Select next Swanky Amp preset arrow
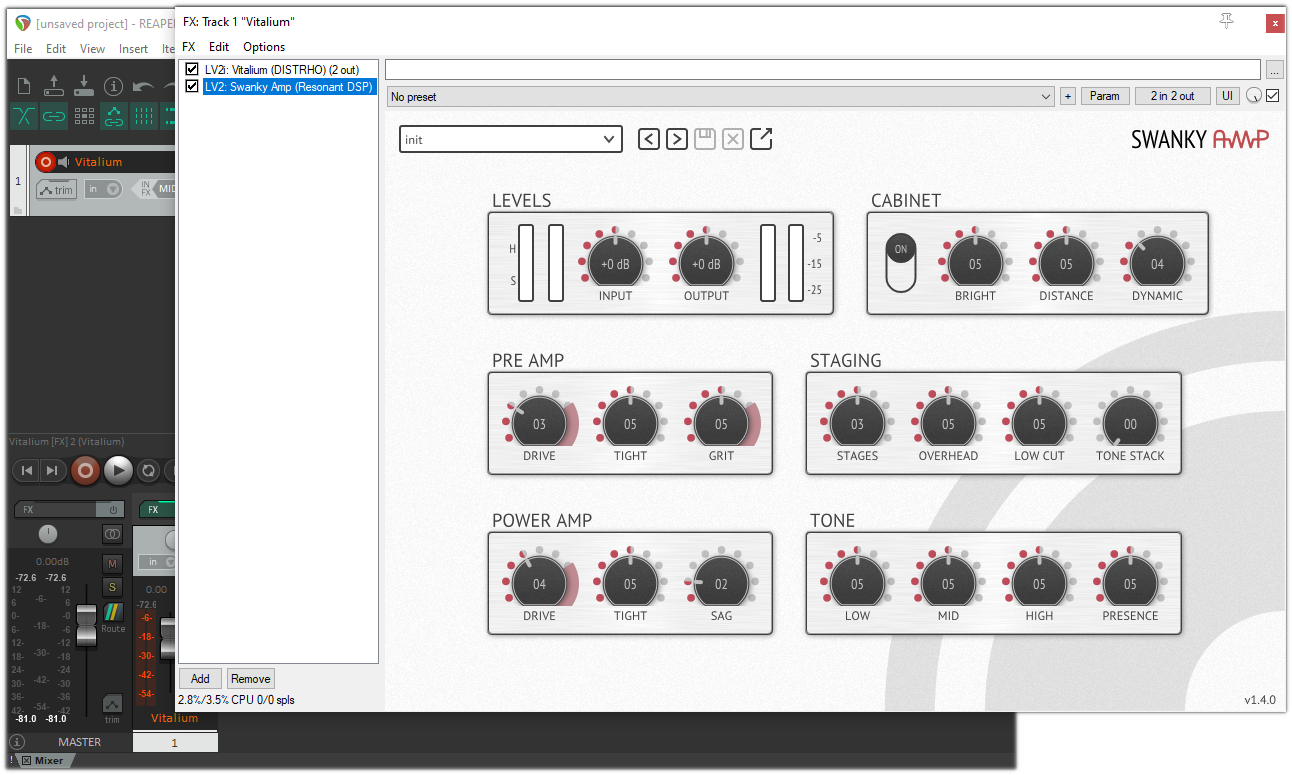The height and width of the screenshot is (775, 1292). point(677,139)
